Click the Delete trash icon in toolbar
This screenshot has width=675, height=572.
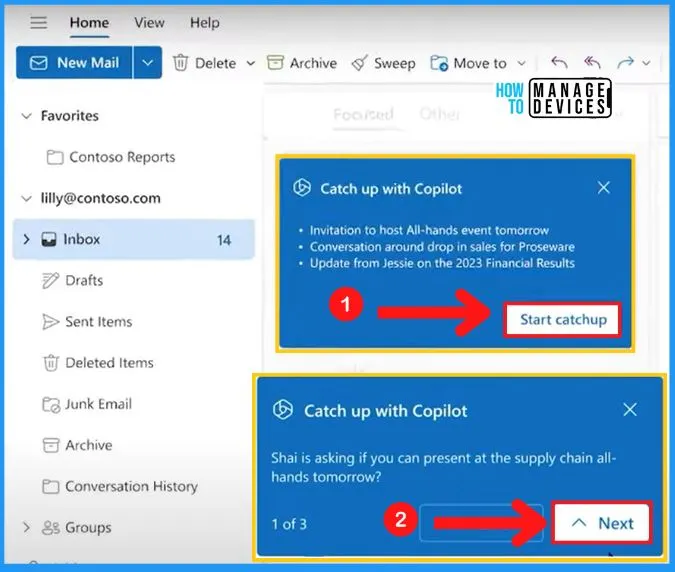tap(180, 63)
